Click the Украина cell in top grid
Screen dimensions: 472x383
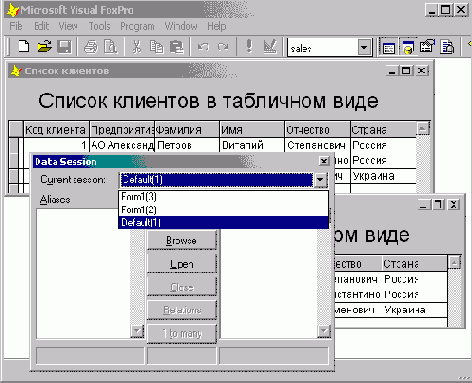click(383, 176)
